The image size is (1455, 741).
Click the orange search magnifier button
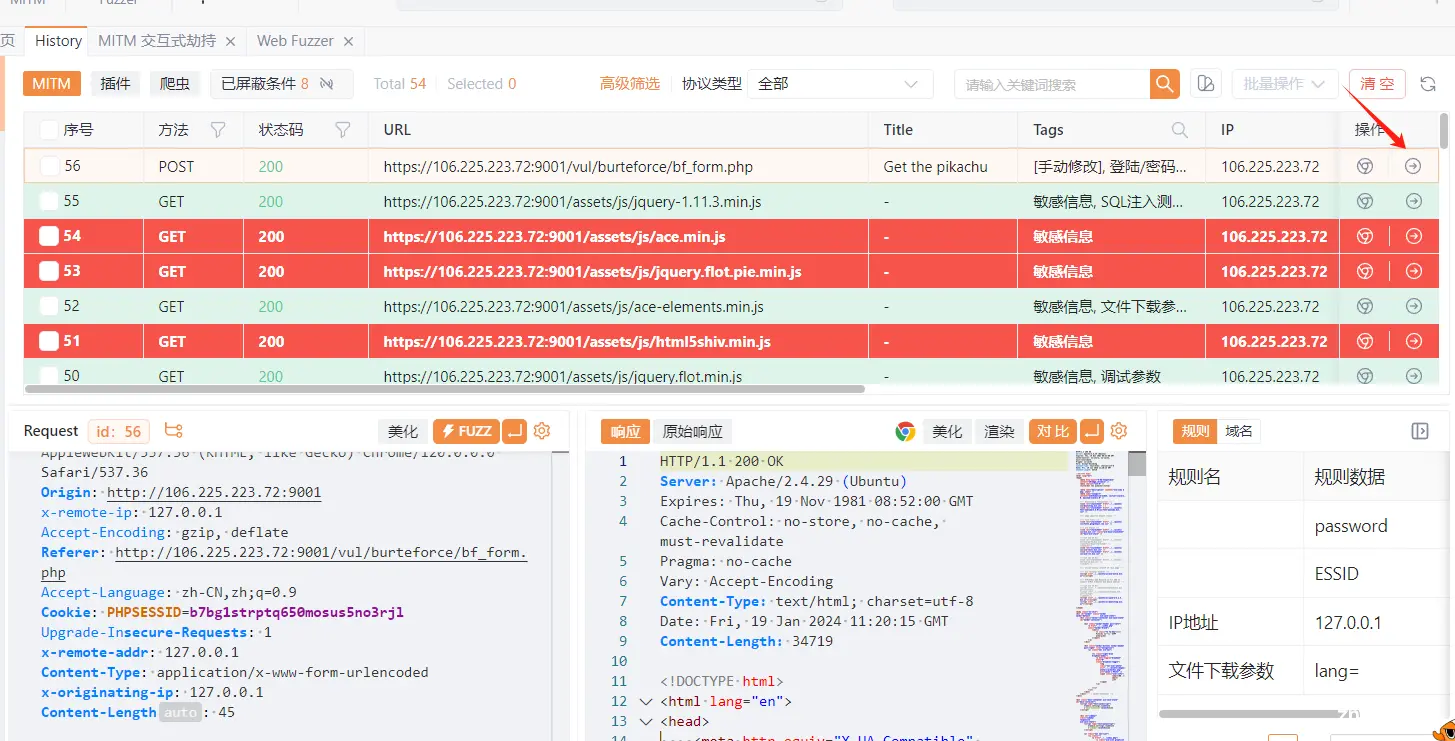click(1164, 84)
